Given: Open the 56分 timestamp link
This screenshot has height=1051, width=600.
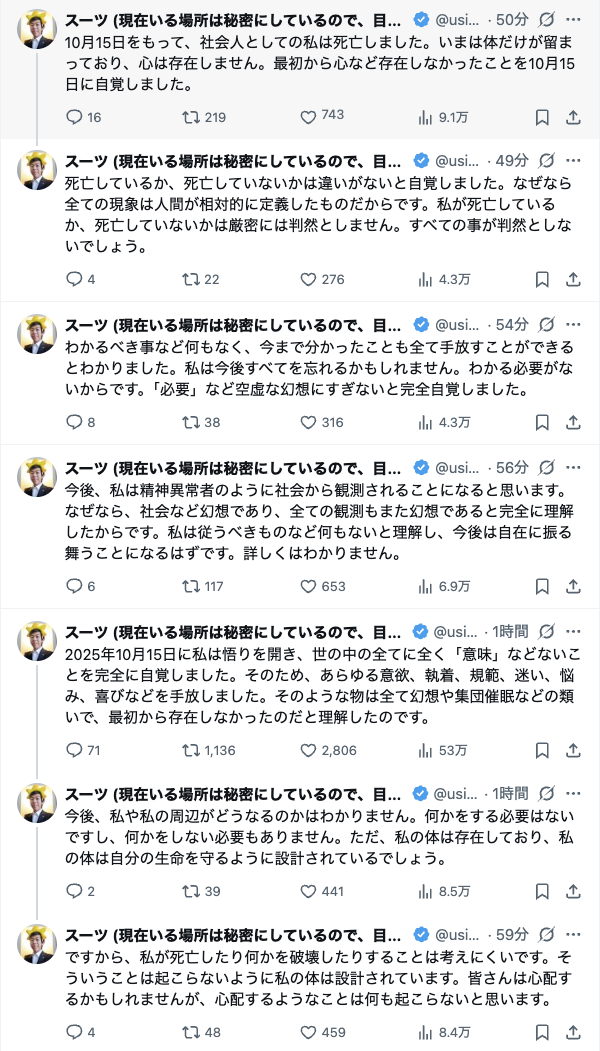Looking at the screenshot, I should coord(511,468).
